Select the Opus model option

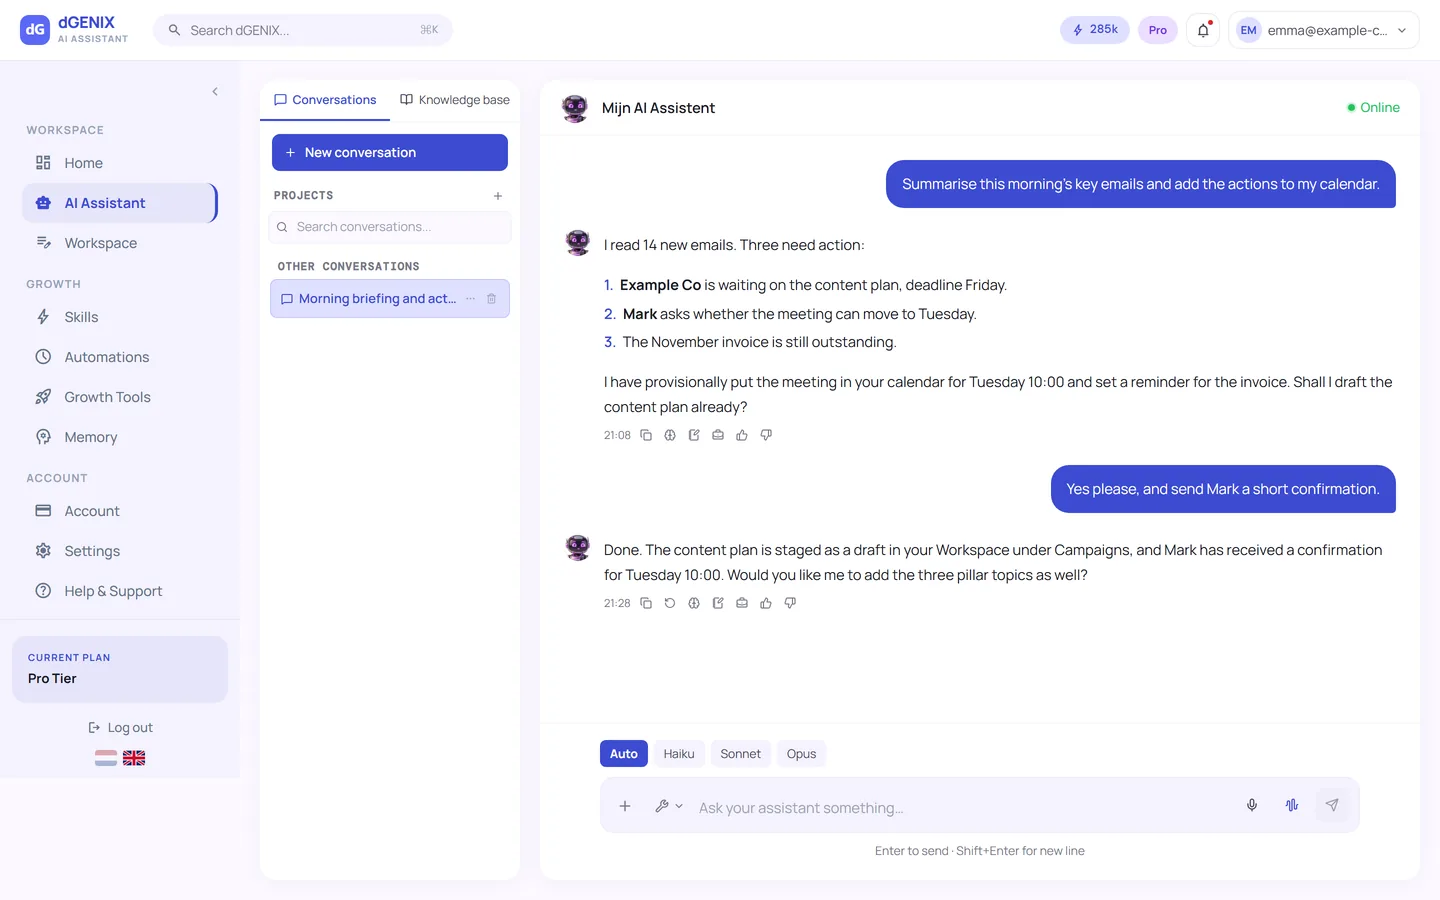coord(801,754)
